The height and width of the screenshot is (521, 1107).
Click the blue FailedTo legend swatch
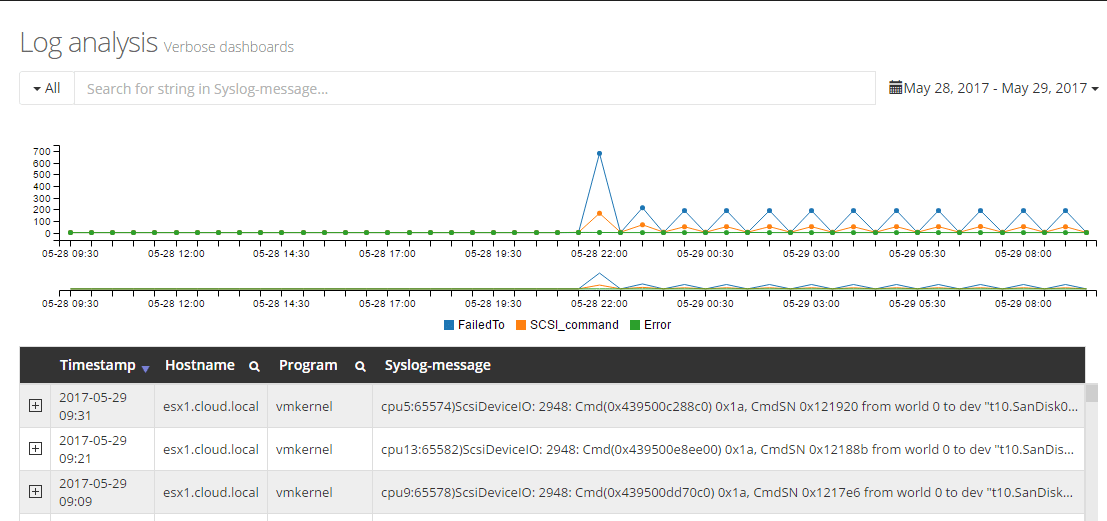coord(449,325)
